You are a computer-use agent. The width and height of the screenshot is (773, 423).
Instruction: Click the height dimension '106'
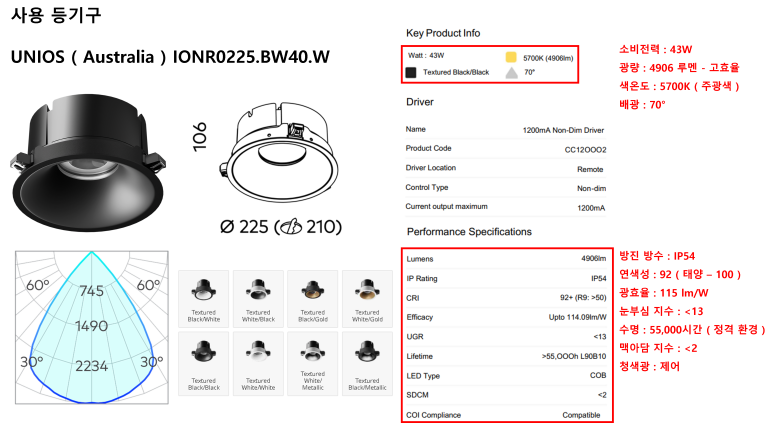[199, 137]
